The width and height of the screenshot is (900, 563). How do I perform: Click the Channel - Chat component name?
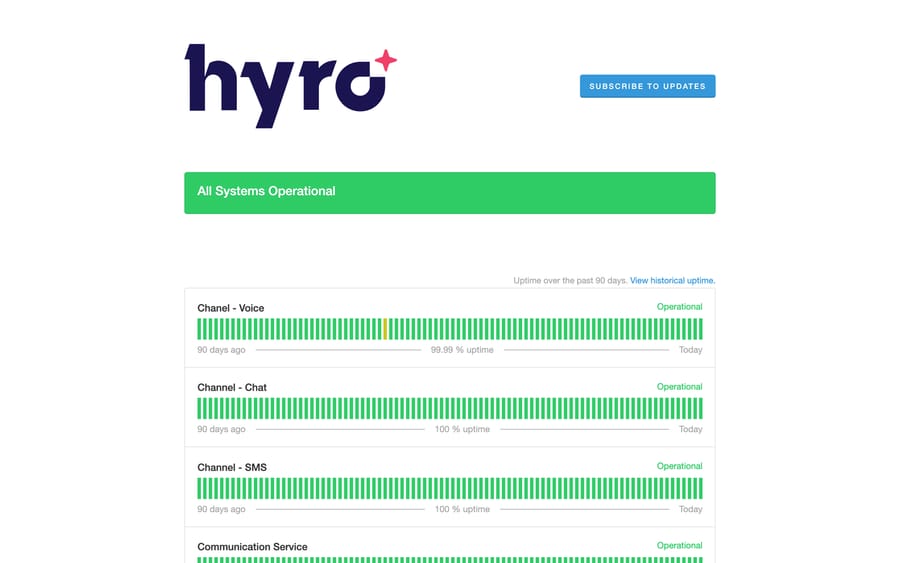pyautogui.click(x=232, y=387)
